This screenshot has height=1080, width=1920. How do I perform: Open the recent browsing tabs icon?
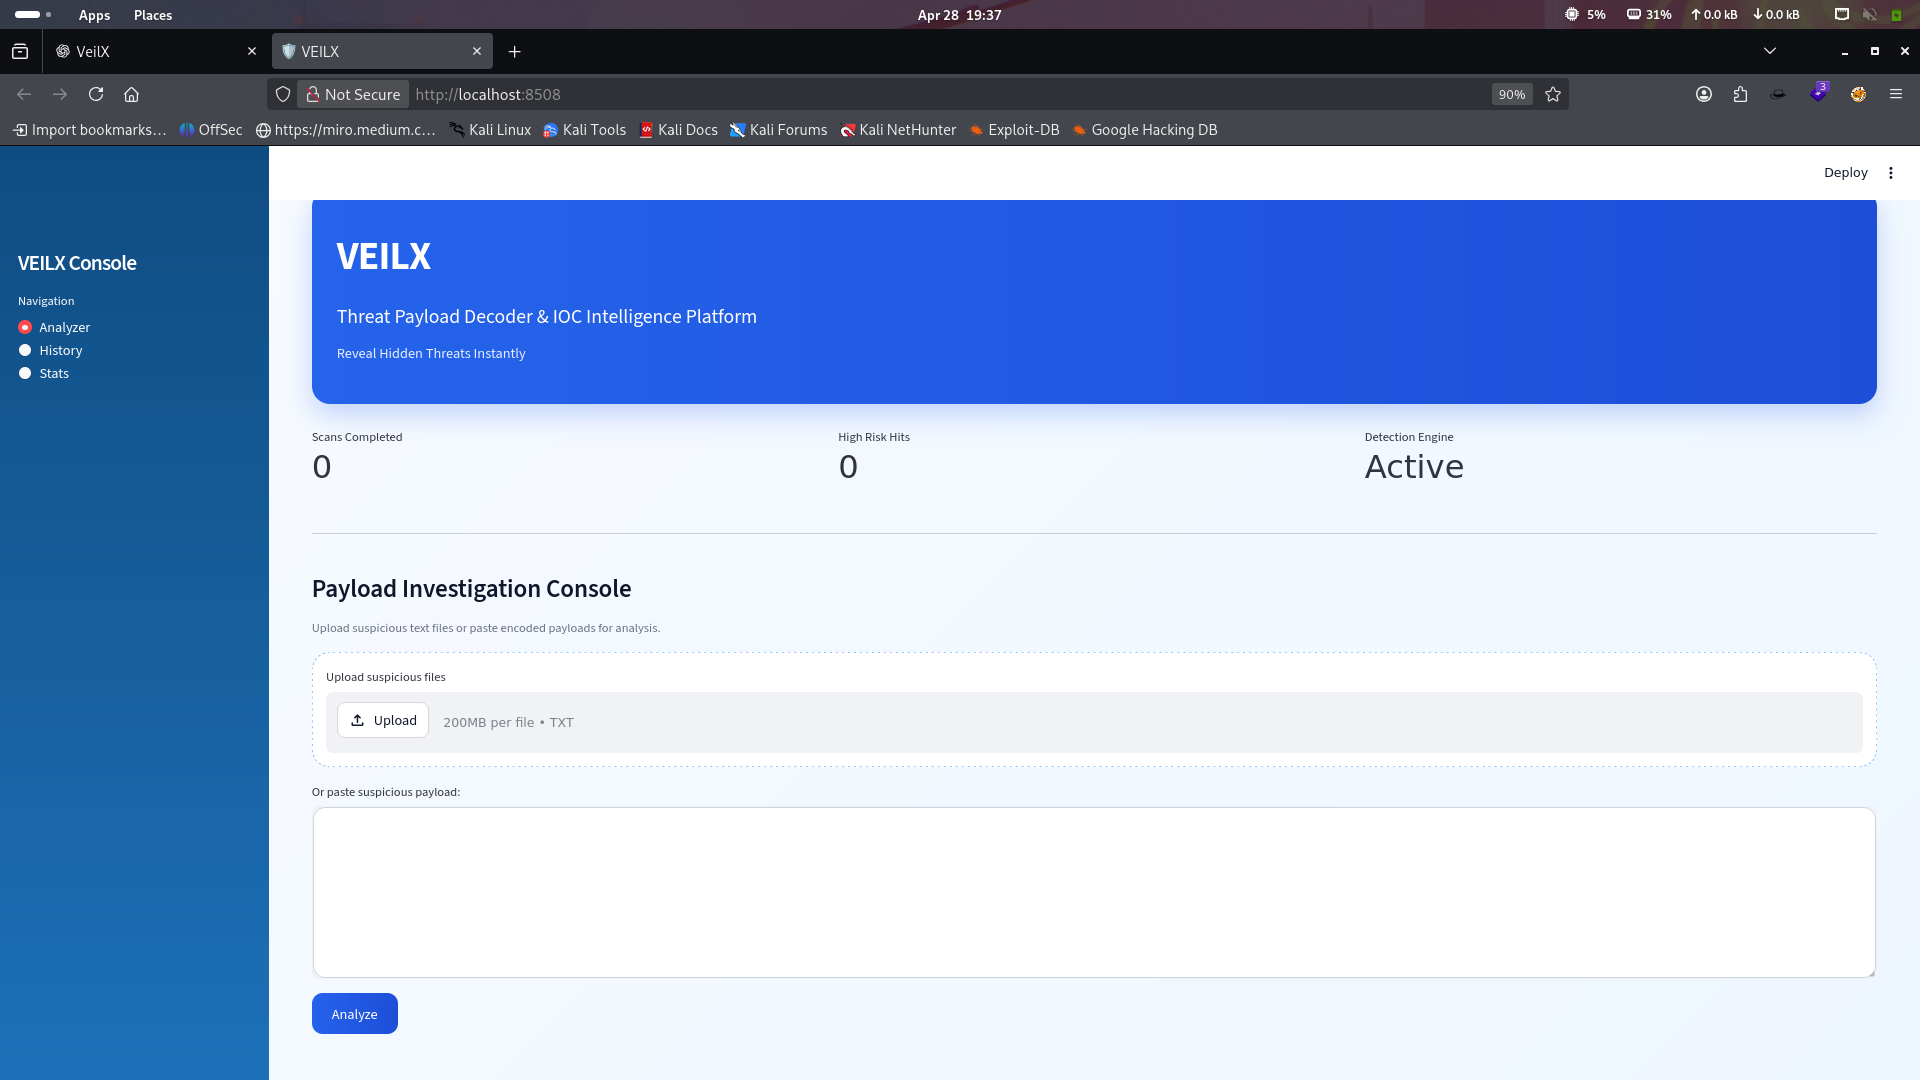(20, 52)
